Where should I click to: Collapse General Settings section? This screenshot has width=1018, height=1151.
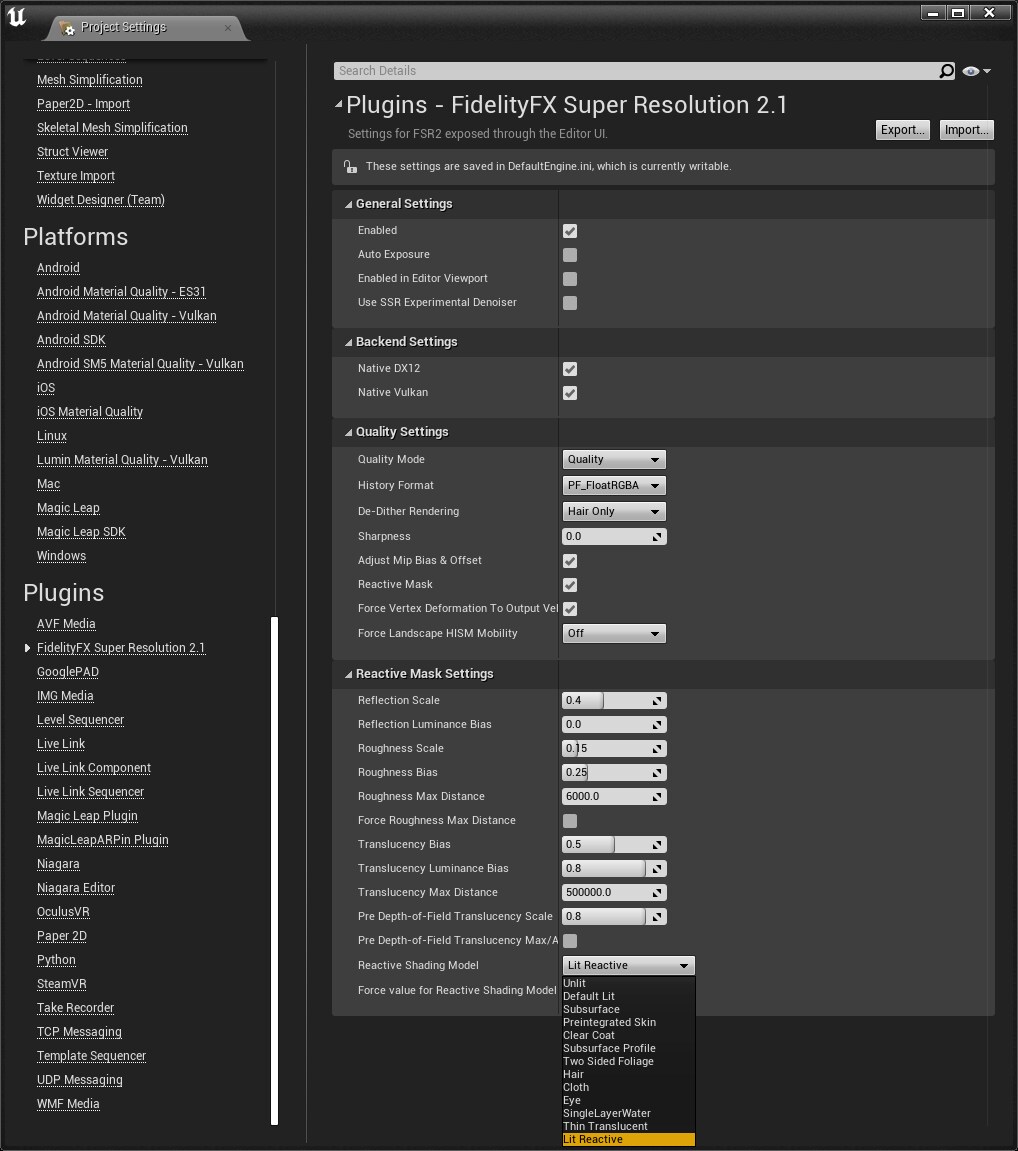349,205
